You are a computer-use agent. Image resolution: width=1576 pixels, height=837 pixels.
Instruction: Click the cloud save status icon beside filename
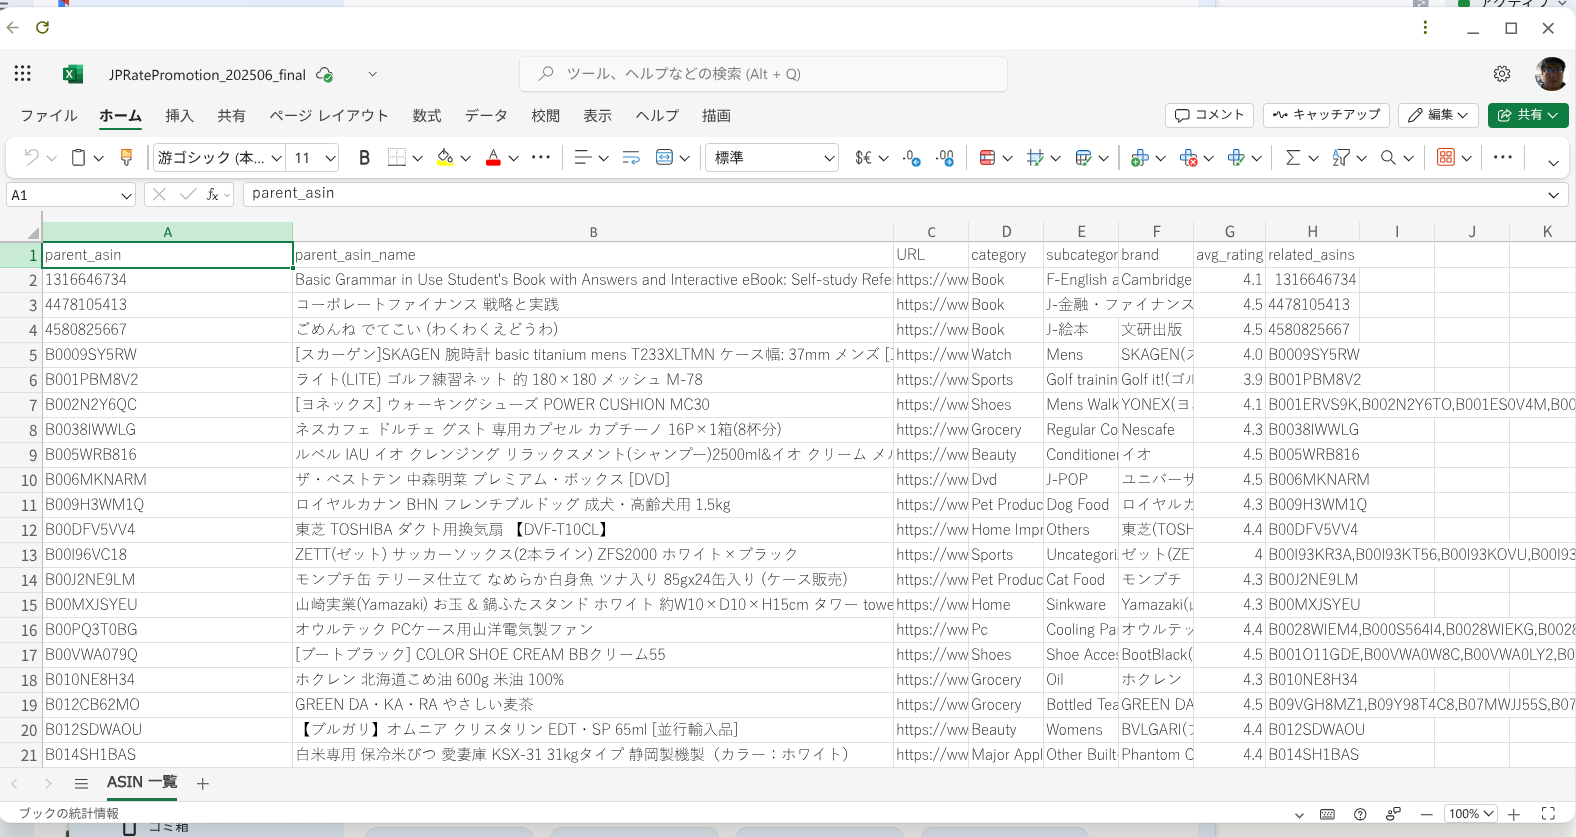(324, 75)
